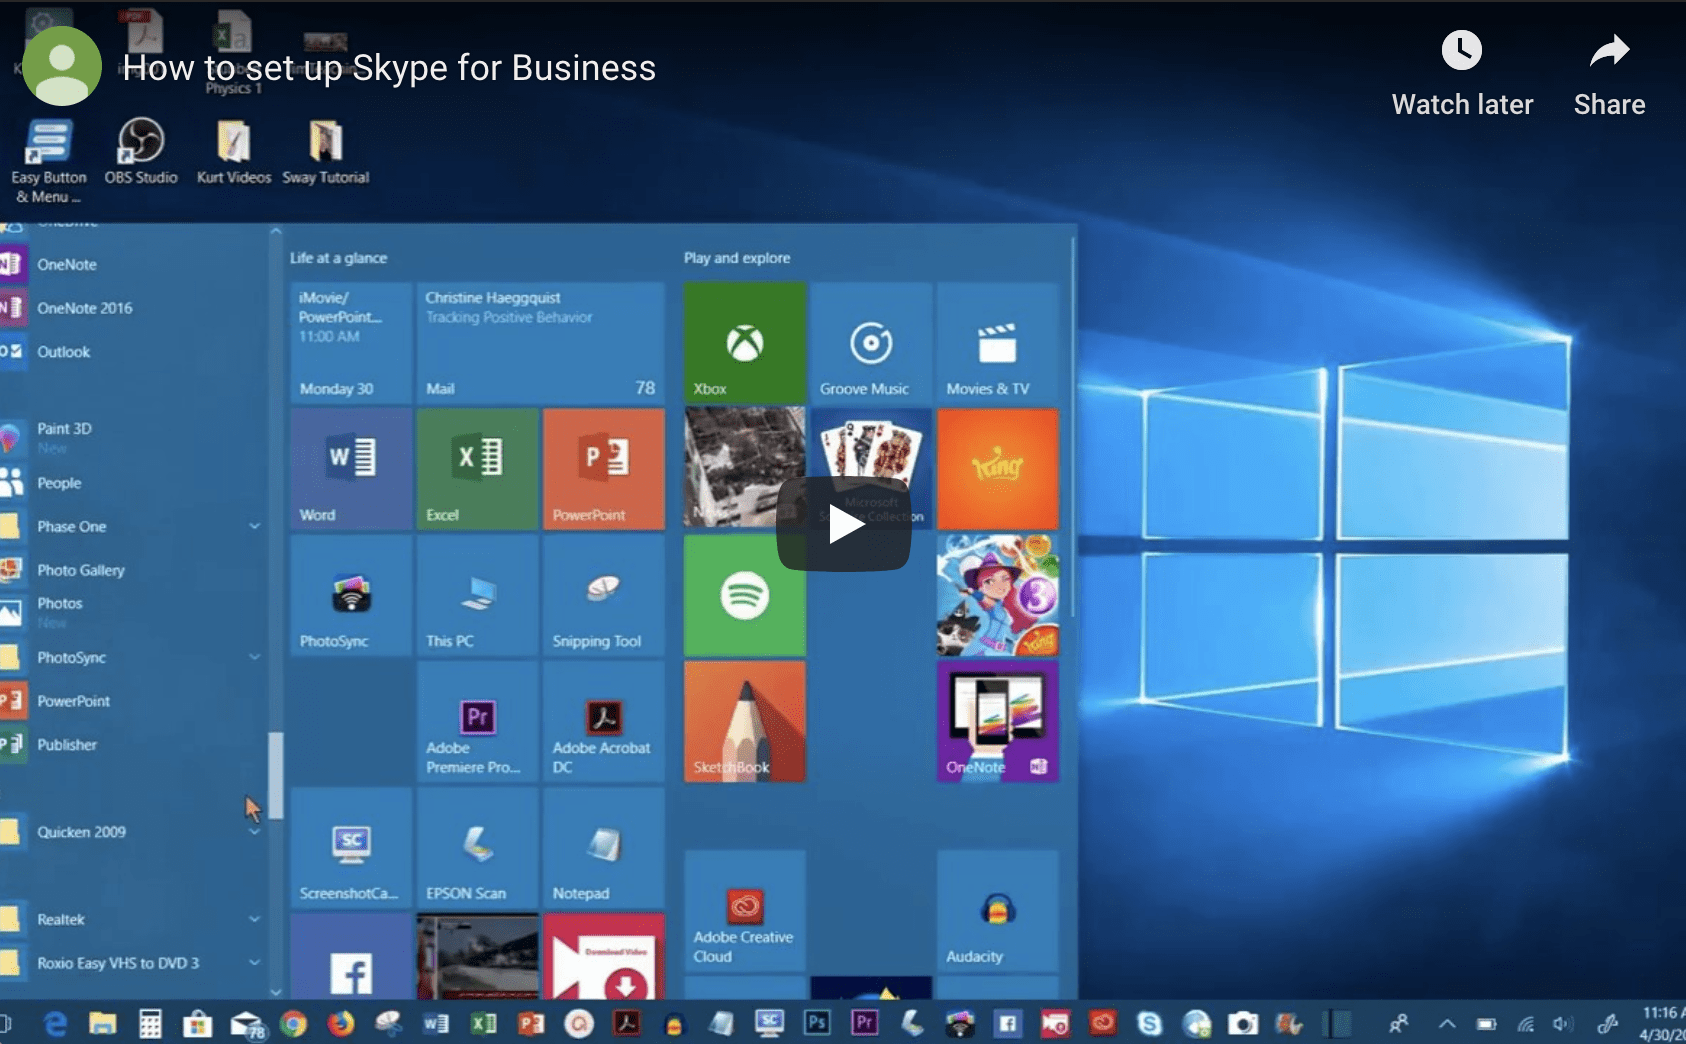This screenshot has width=1686, height=1044.
Task: Launch Excel from the Start tiles
Action: click(477, 469)
